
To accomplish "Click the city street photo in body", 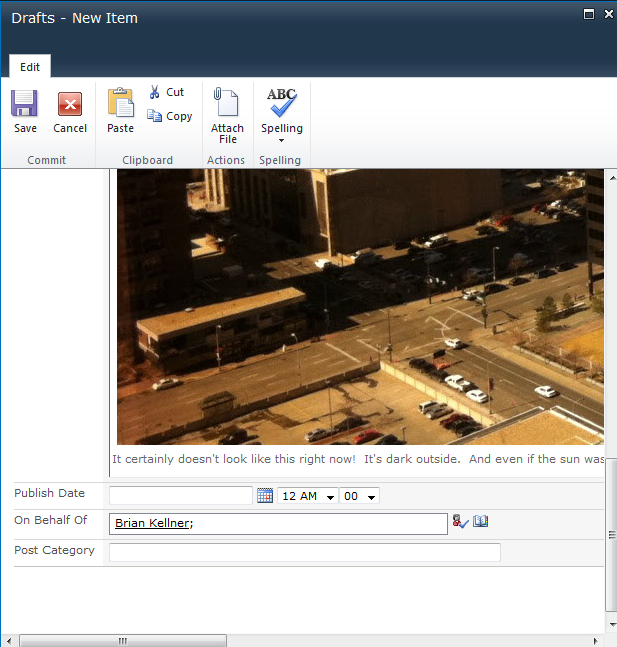I will [x=360, y=305].
